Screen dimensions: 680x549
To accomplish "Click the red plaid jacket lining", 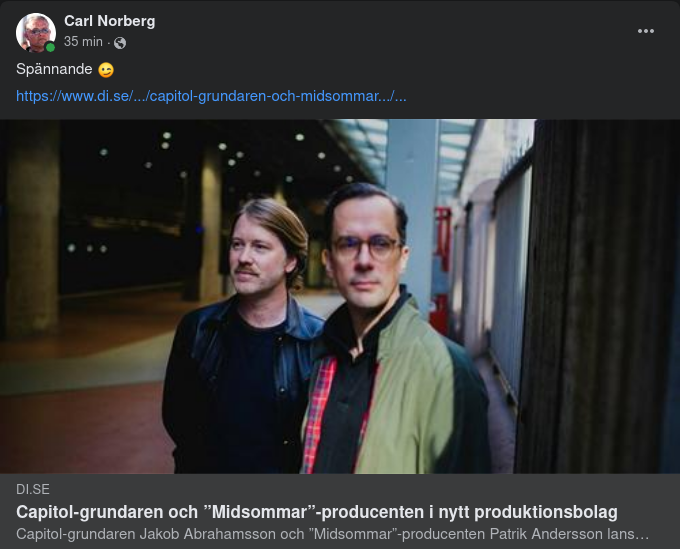I will click(319, 416).
